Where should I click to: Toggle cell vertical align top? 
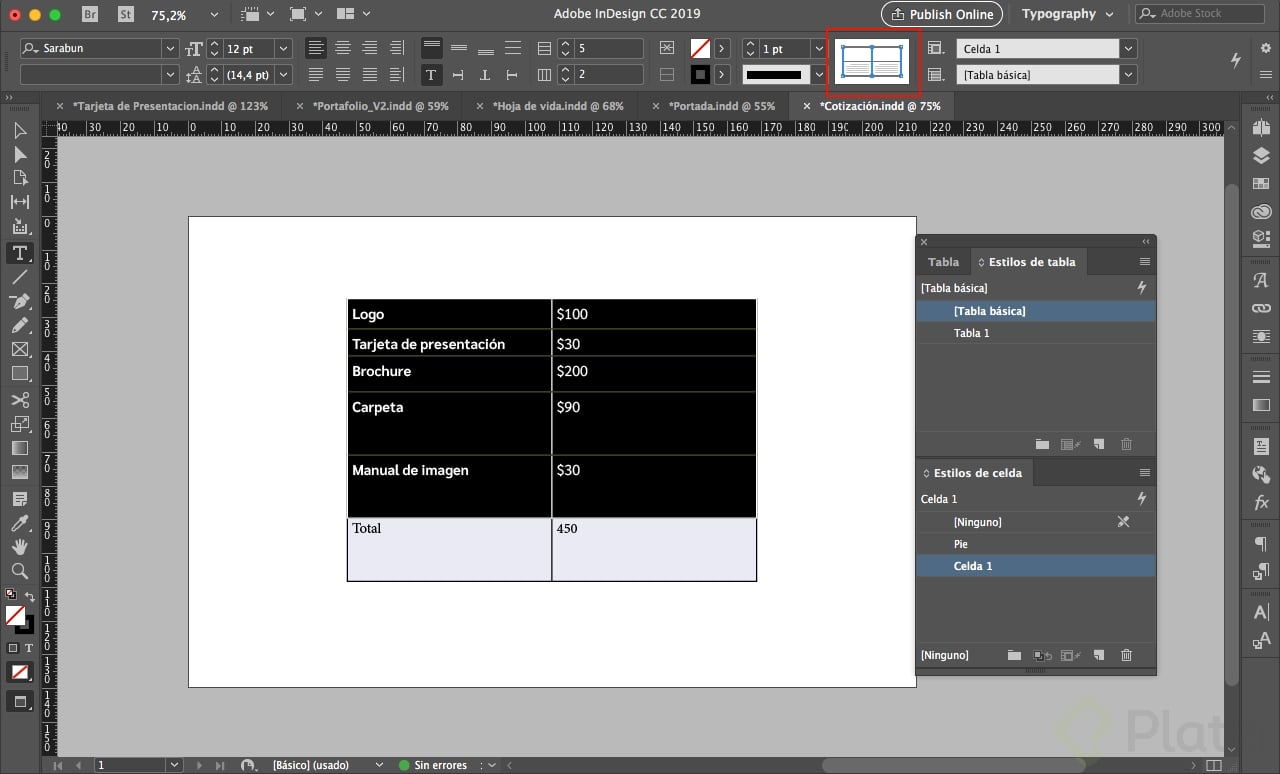click(x=431, y=48)
